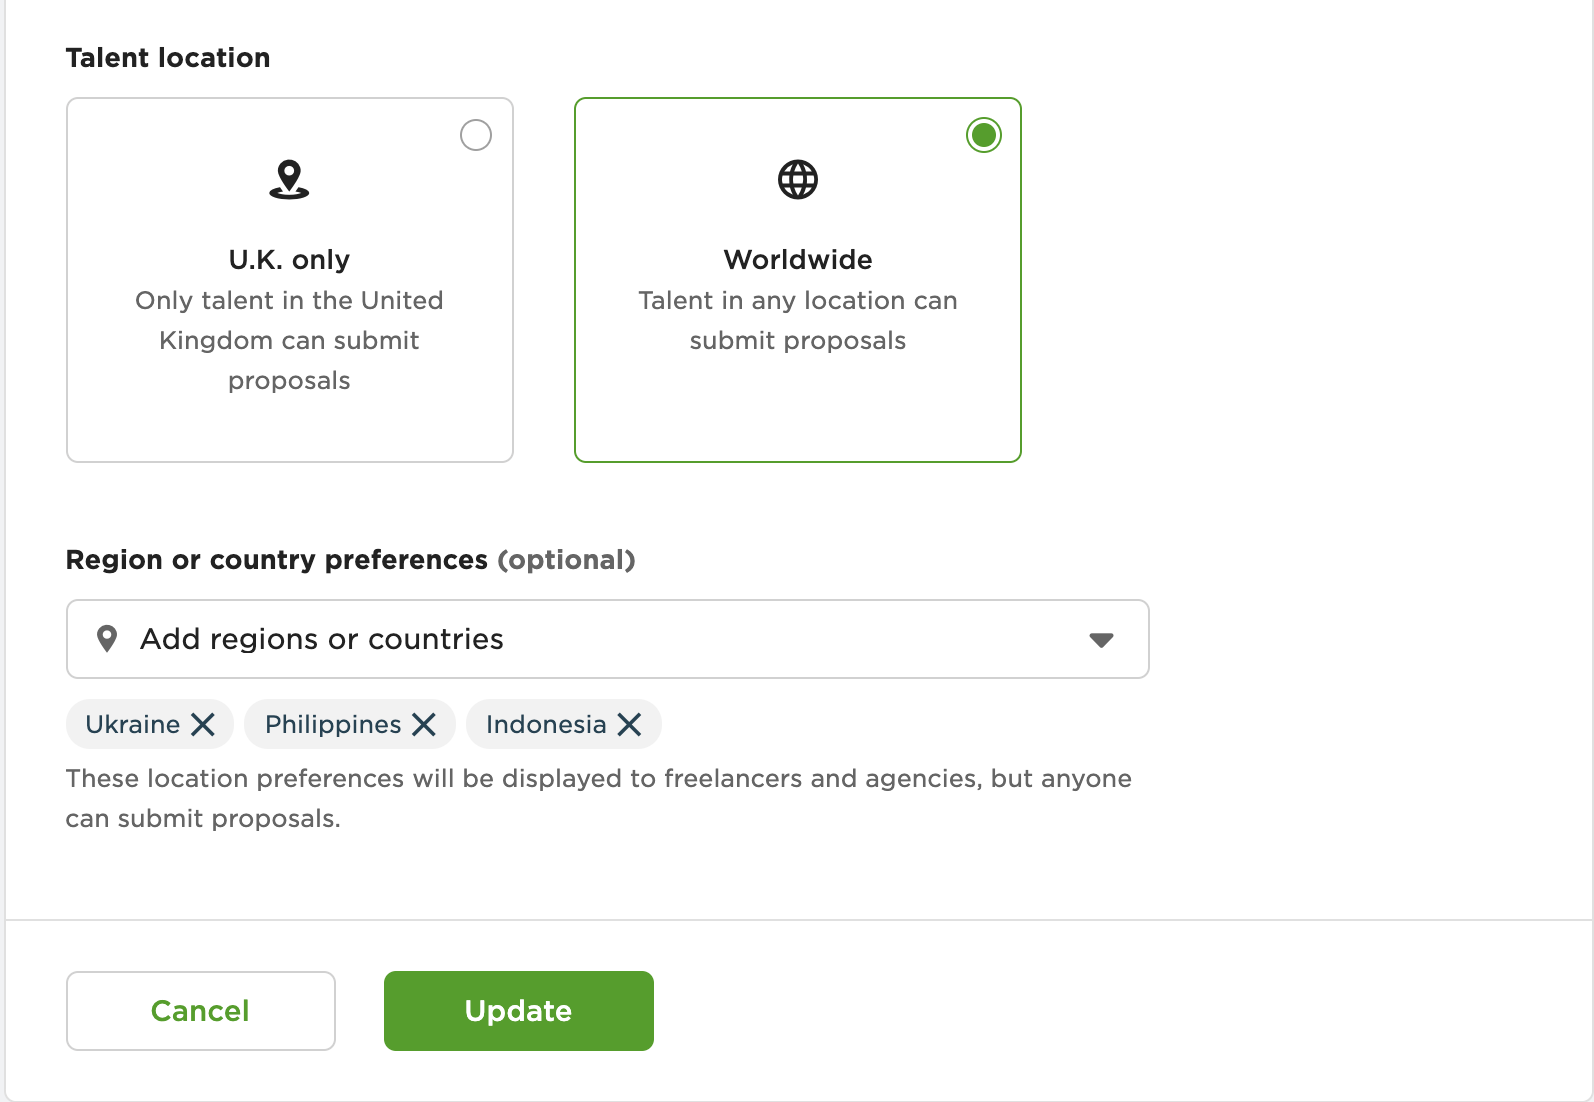Remove the Indonesia location tag
Screen dimensions: 1594x1102
pos(629,725)
